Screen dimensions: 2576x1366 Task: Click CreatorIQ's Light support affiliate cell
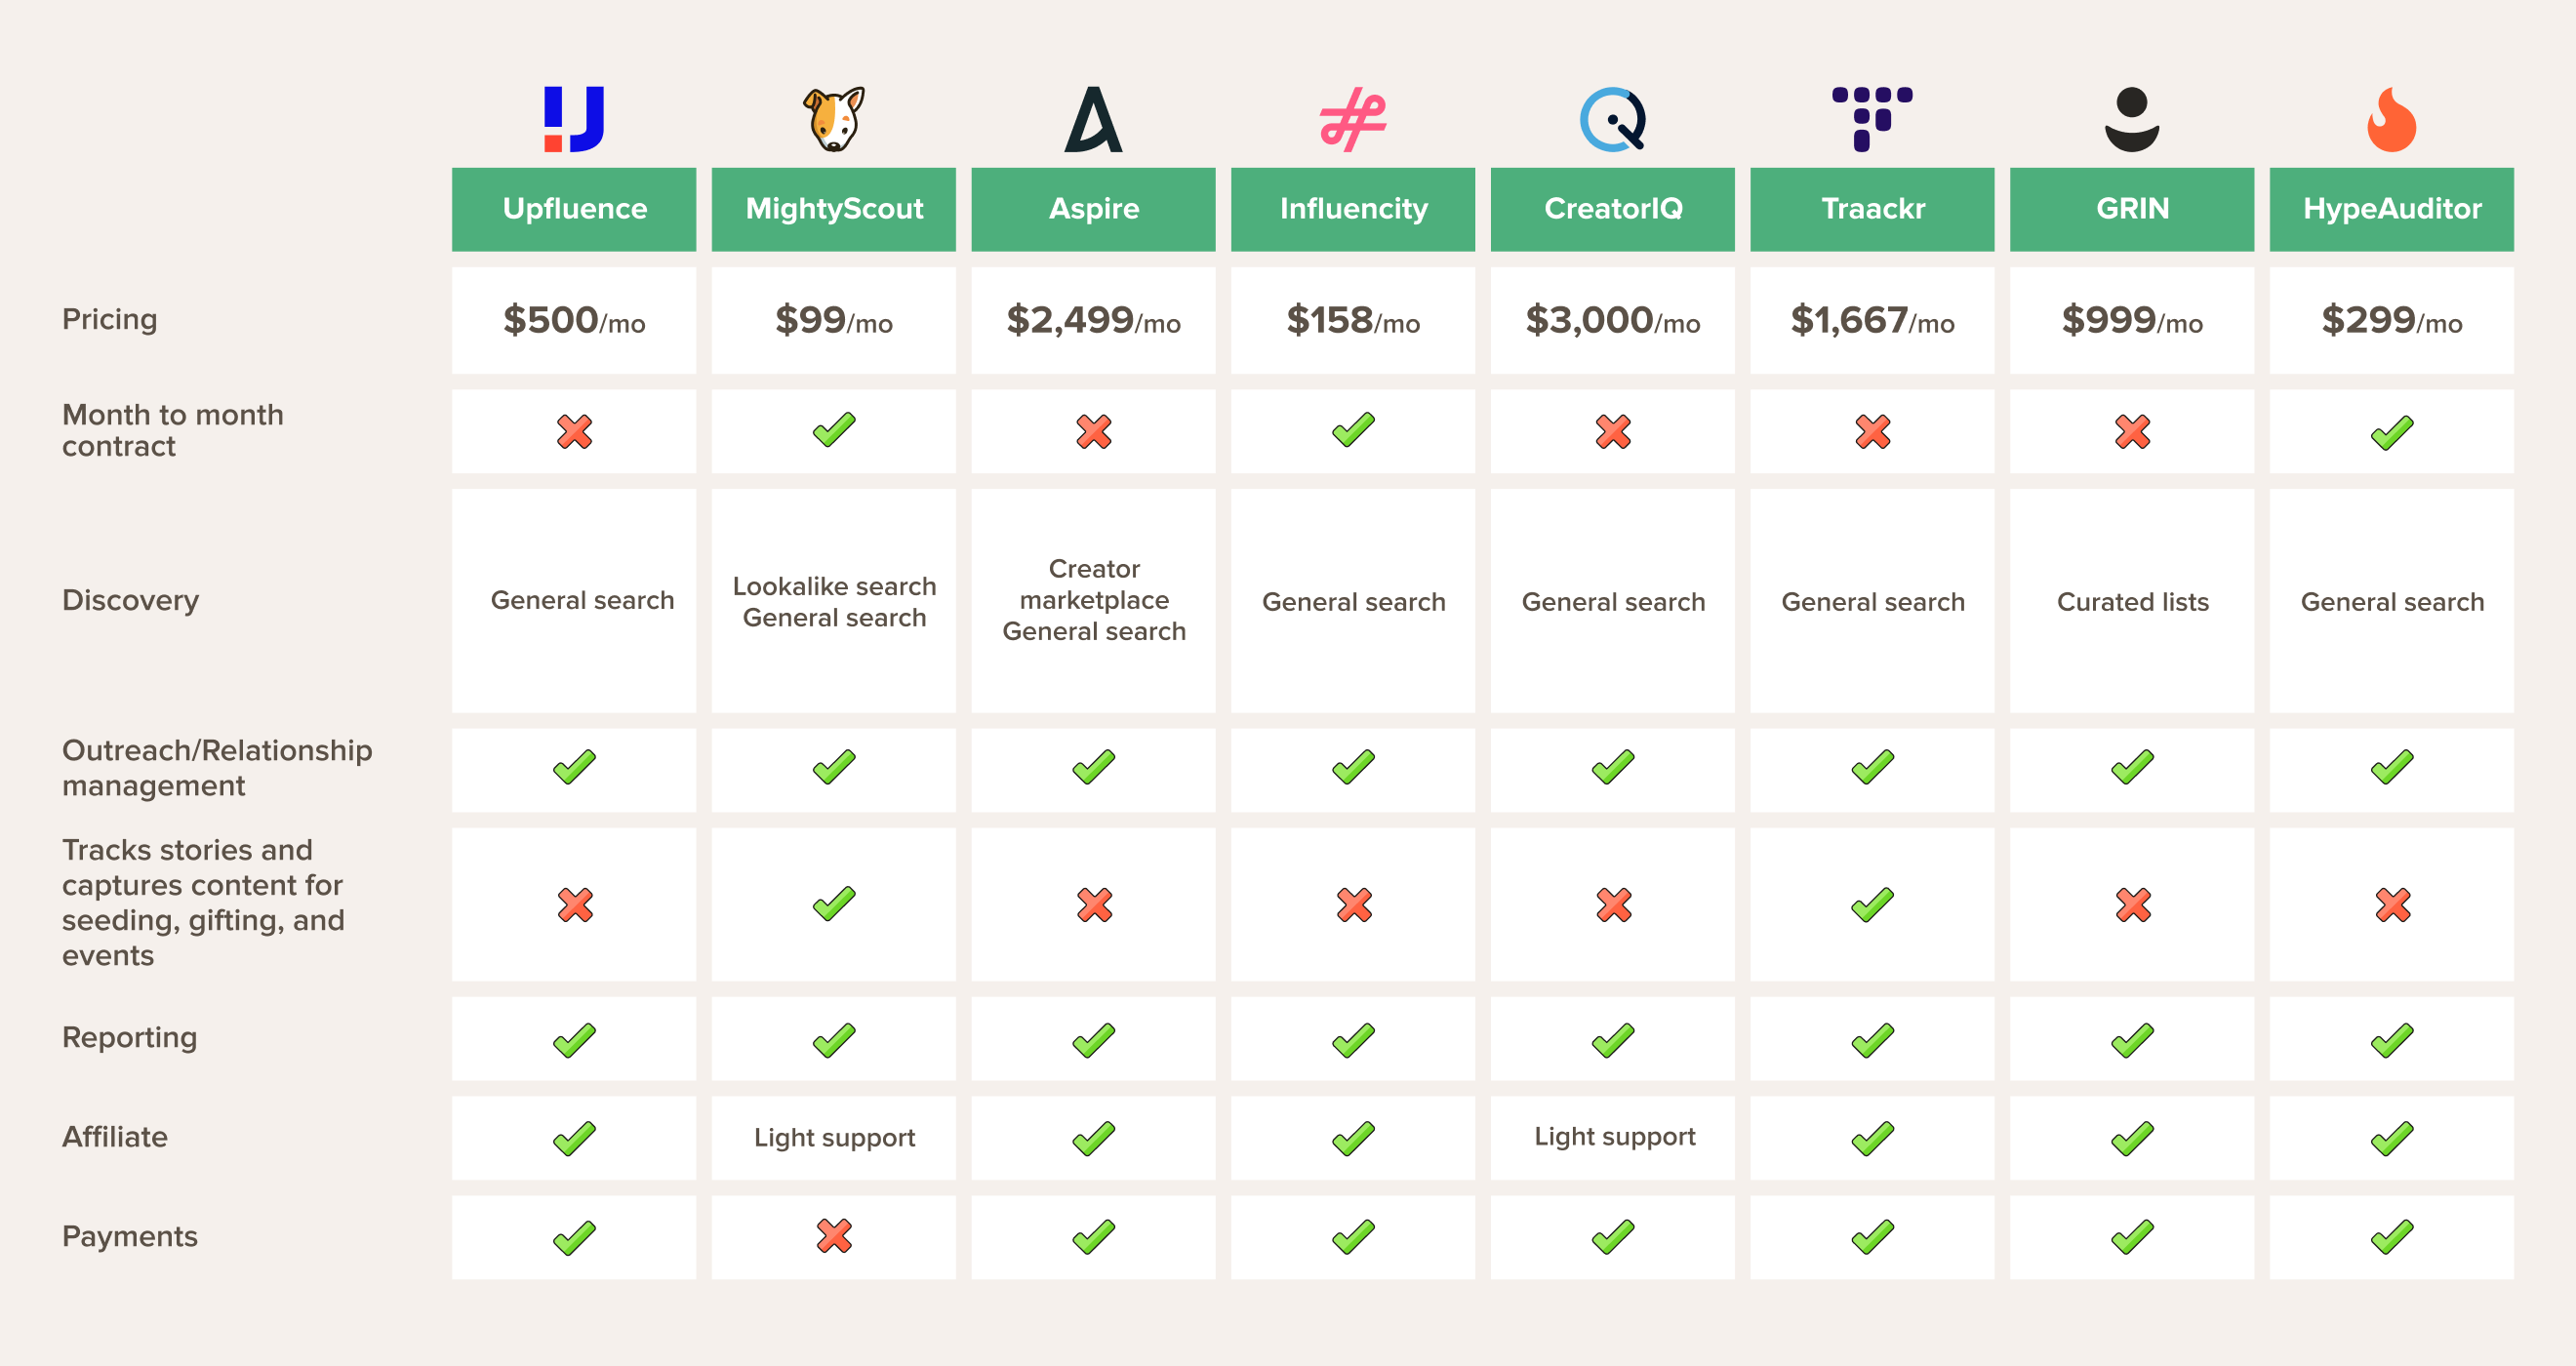(x=1614, y=1137)
